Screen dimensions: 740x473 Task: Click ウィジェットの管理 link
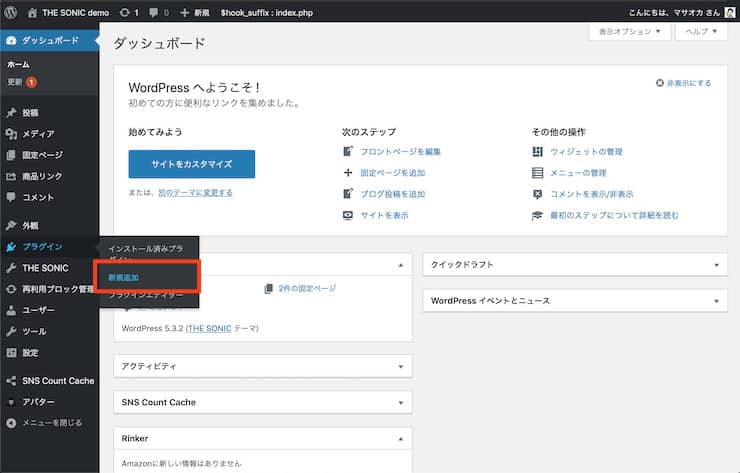pos(586,152)
